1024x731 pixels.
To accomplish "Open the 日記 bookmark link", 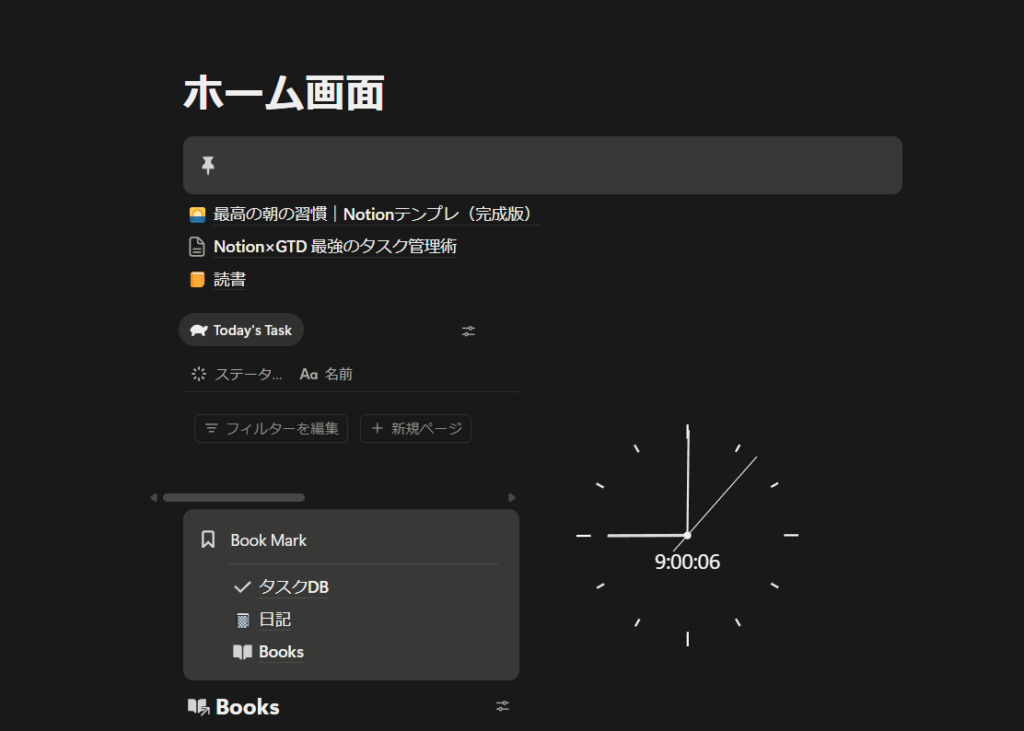I will [x=274, y=620].
